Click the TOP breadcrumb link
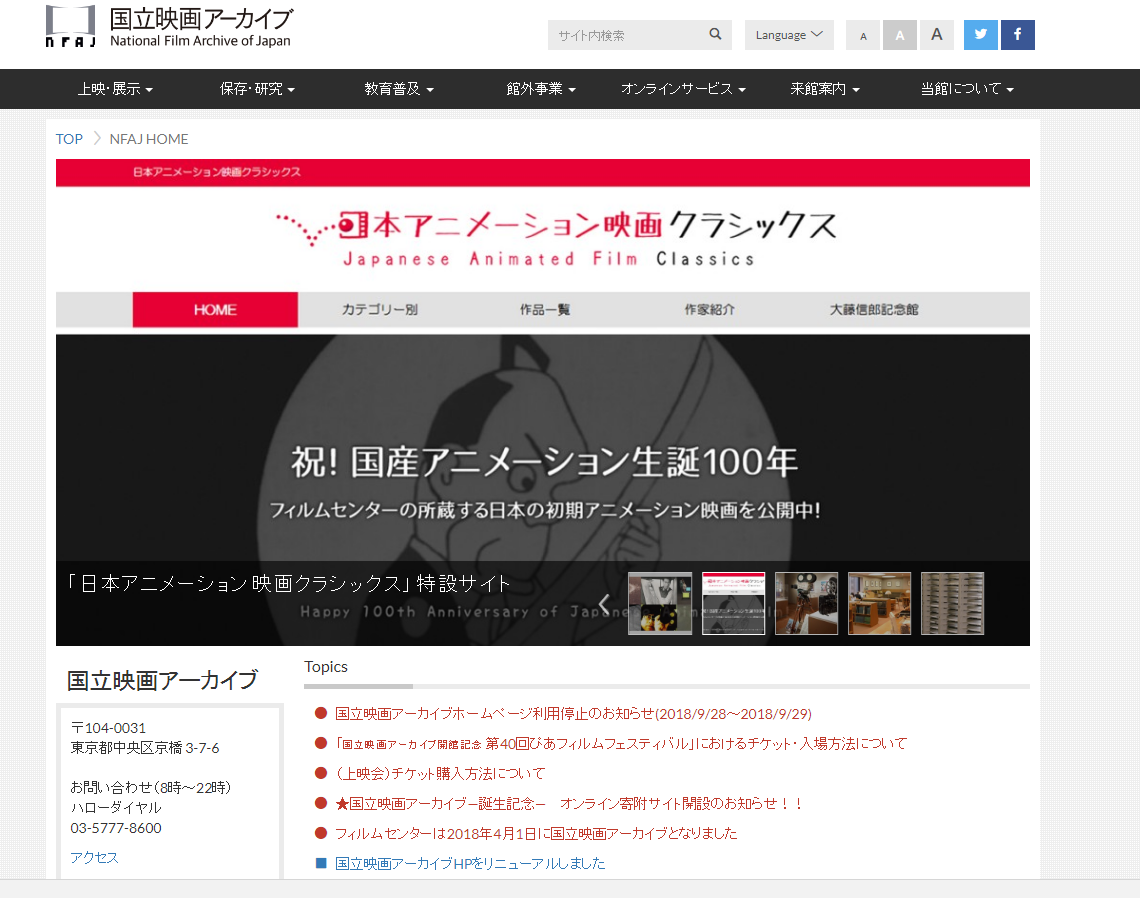This screenshot has width=1140, height=898. 69,139
